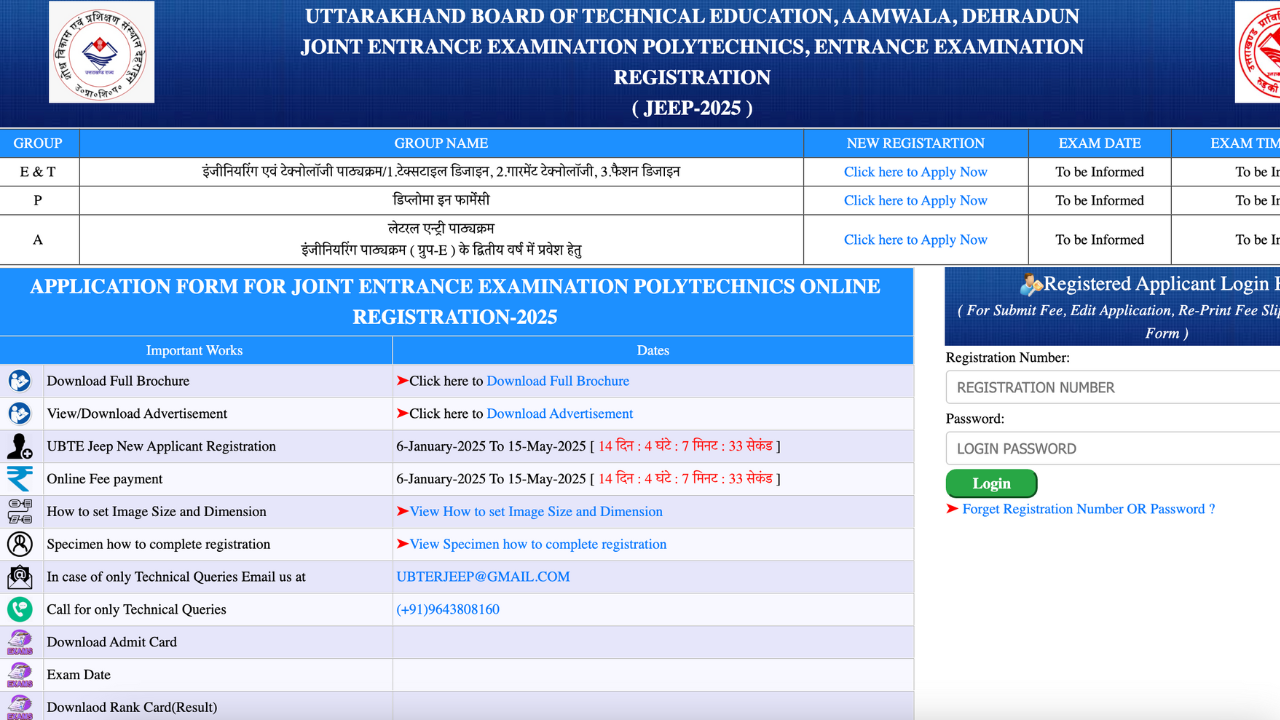Click the brochure icon beside Download Full Brochure
Image resolution: width=1280 pixels, height=720 pixels.
coord(20,381)
